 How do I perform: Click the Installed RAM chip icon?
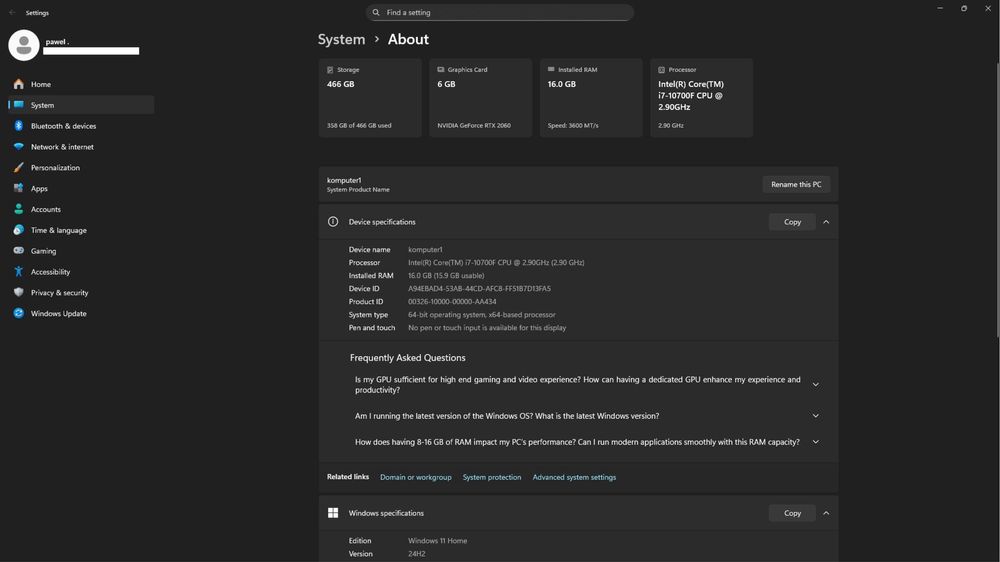pyautogui.click(x=551, y=70)
